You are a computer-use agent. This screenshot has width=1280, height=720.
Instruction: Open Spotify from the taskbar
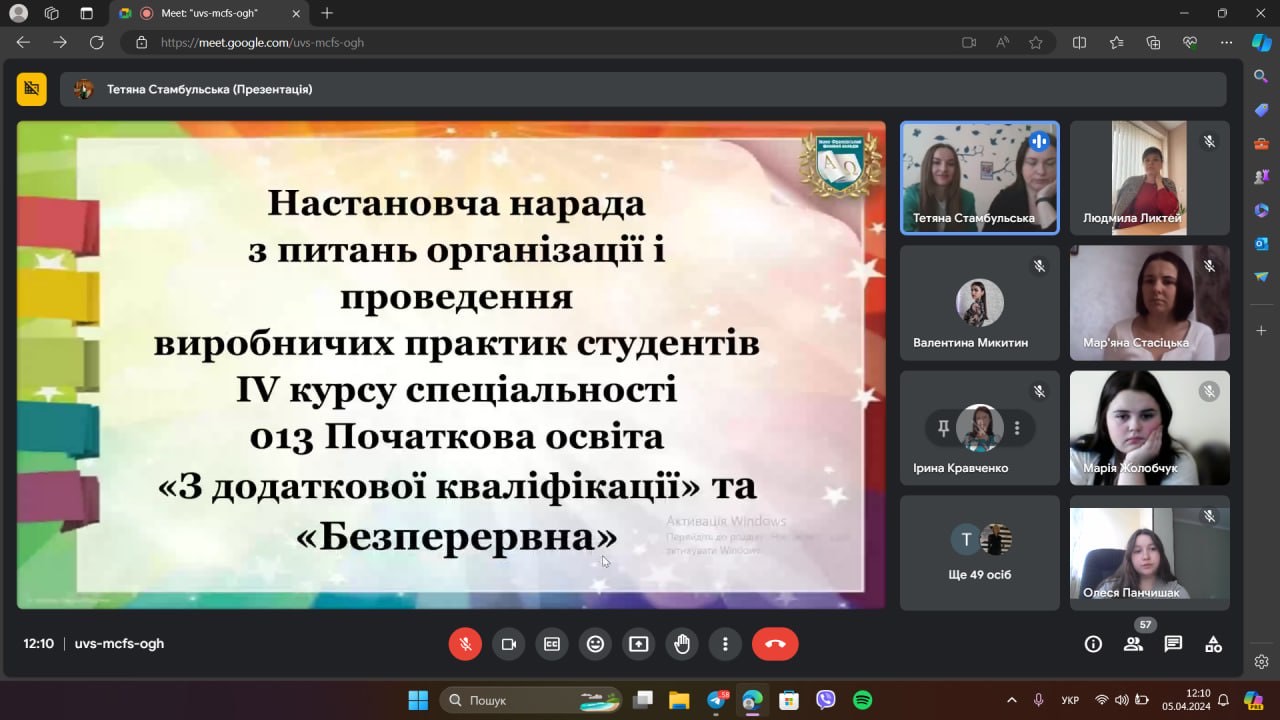coord(862,700)
